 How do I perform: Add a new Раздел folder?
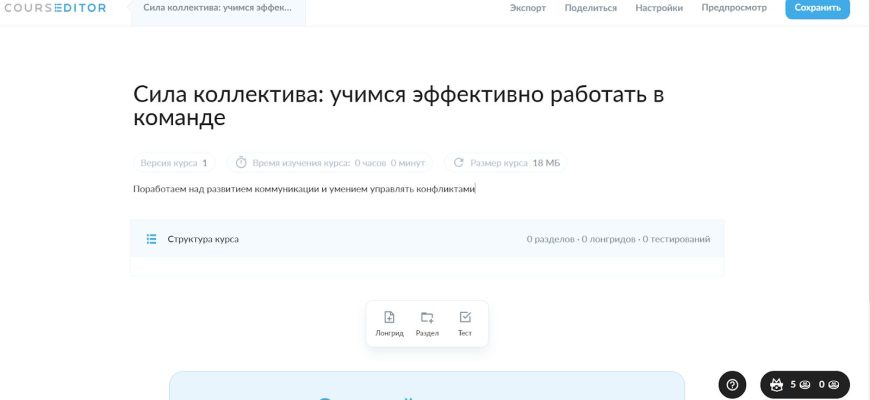tap(427, 323)
